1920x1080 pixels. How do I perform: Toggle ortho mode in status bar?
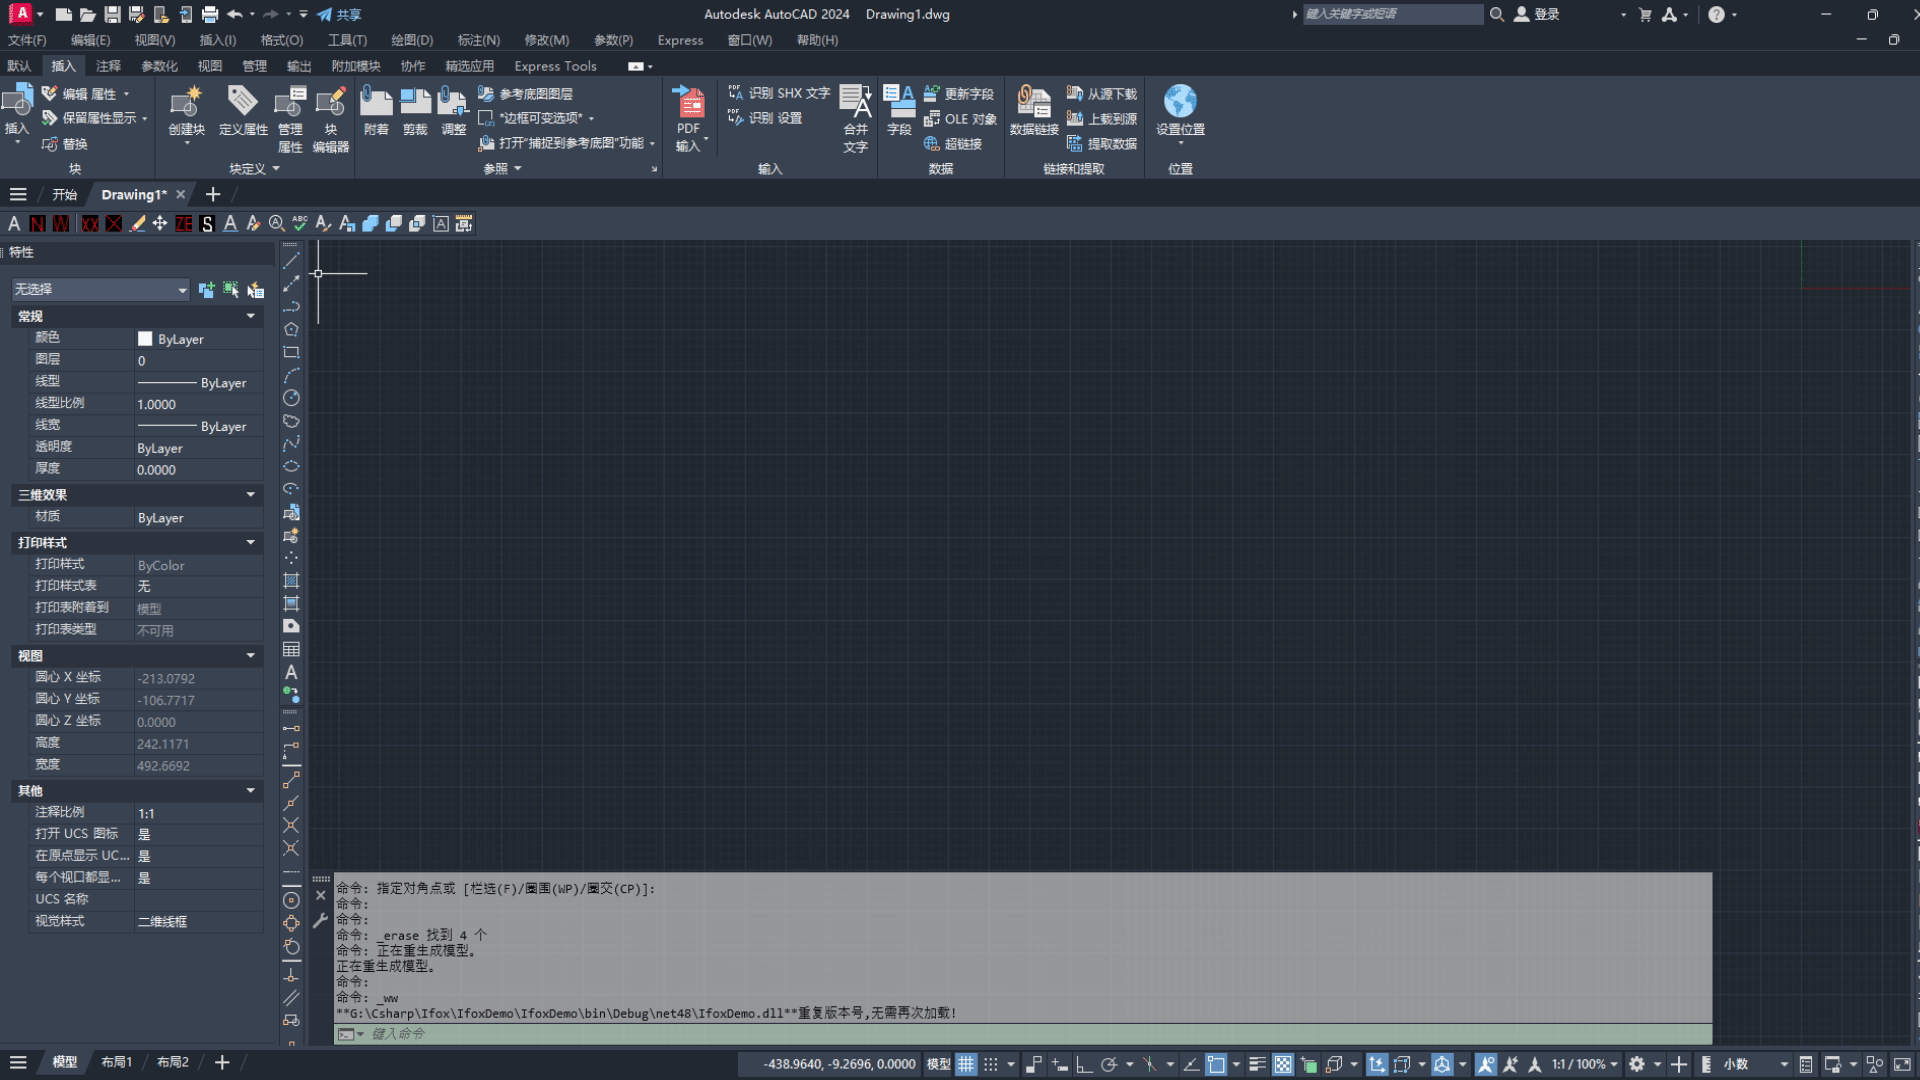pyautogui.click(x=1084, y=1064)
